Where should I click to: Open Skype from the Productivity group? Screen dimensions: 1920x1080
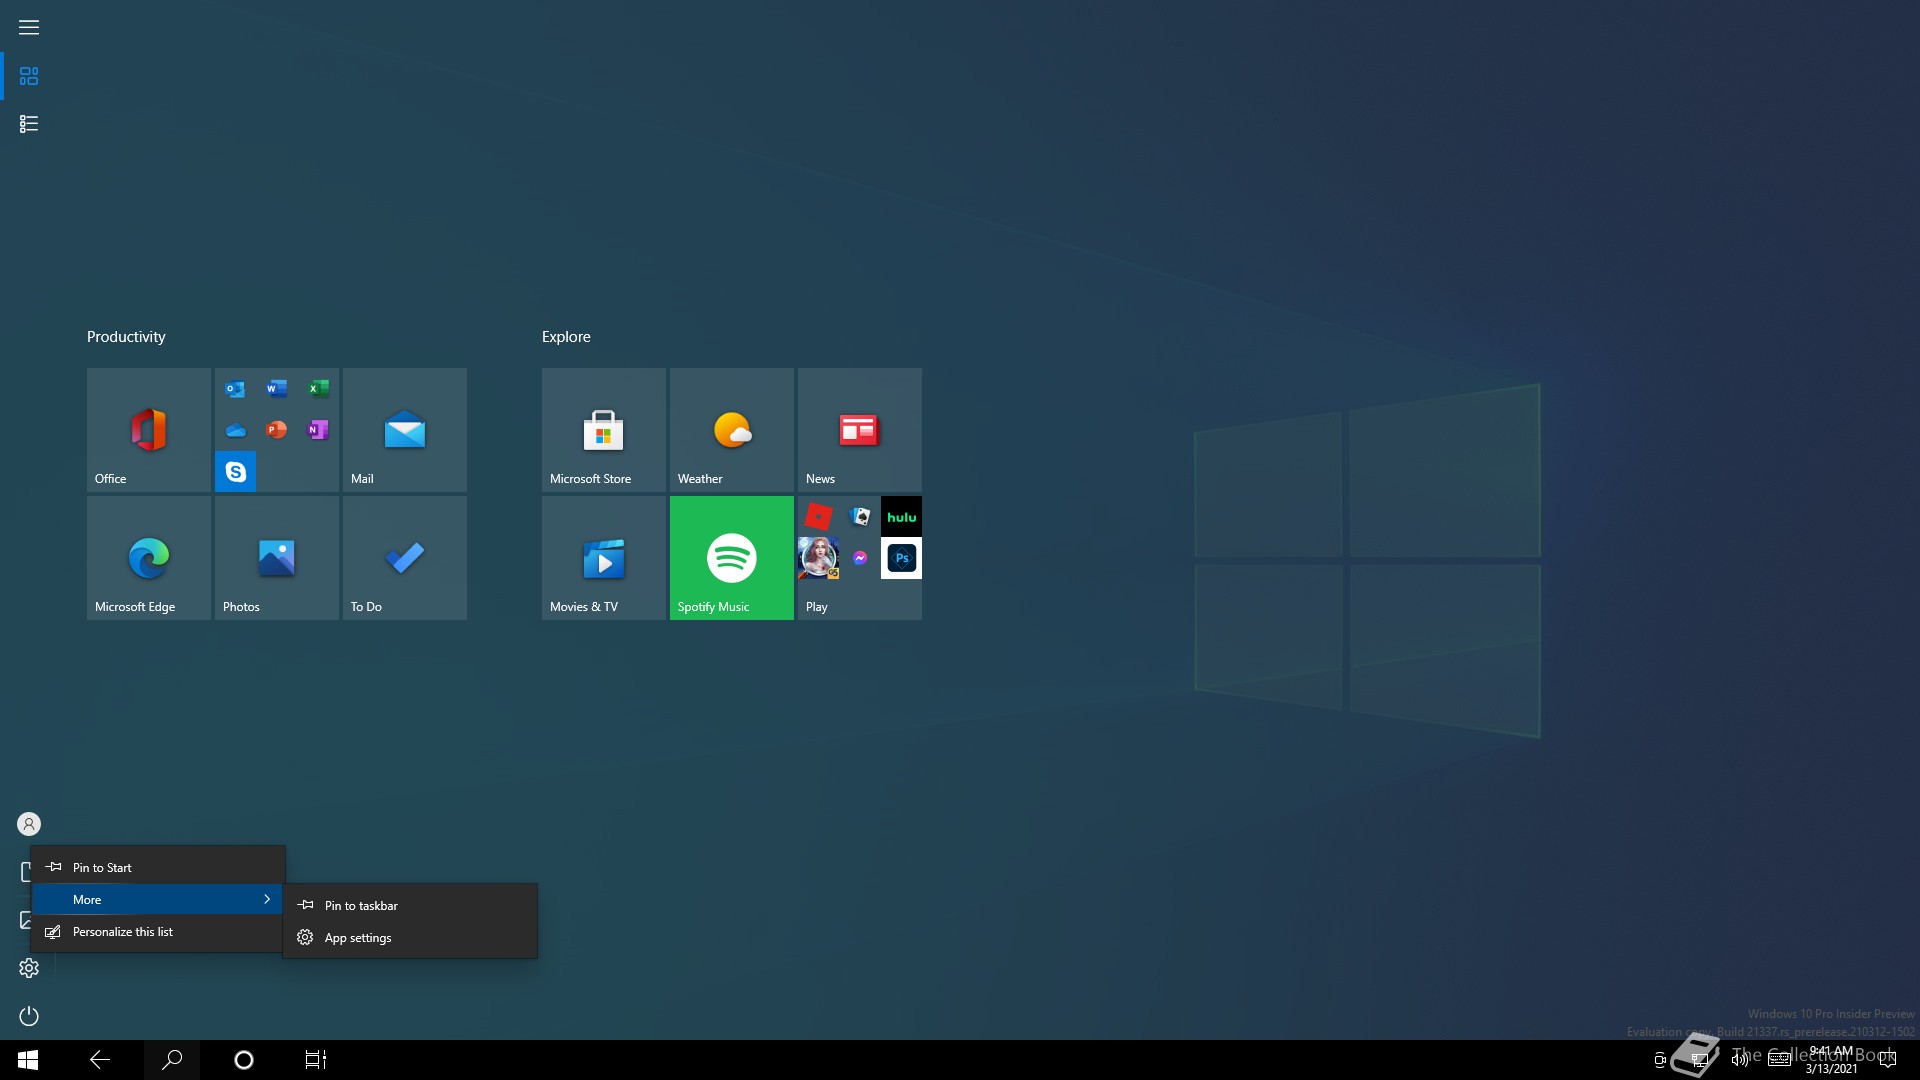(235, 471)
